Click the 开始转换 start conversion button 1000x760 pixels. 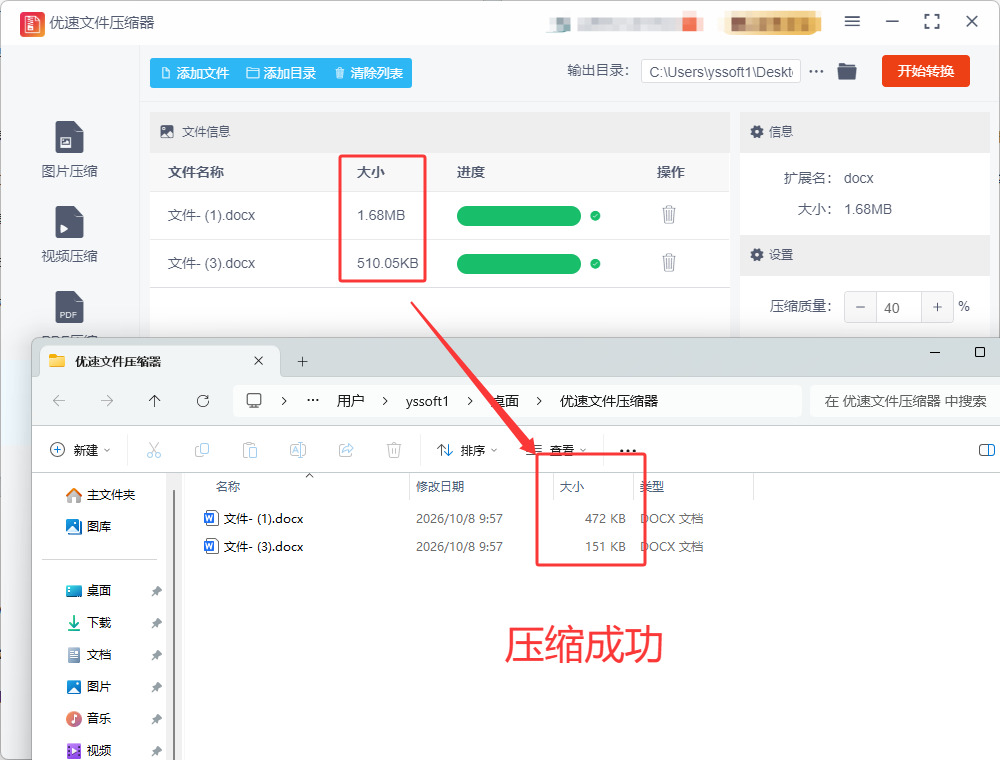pyautogui.click(x=925, y=71)
